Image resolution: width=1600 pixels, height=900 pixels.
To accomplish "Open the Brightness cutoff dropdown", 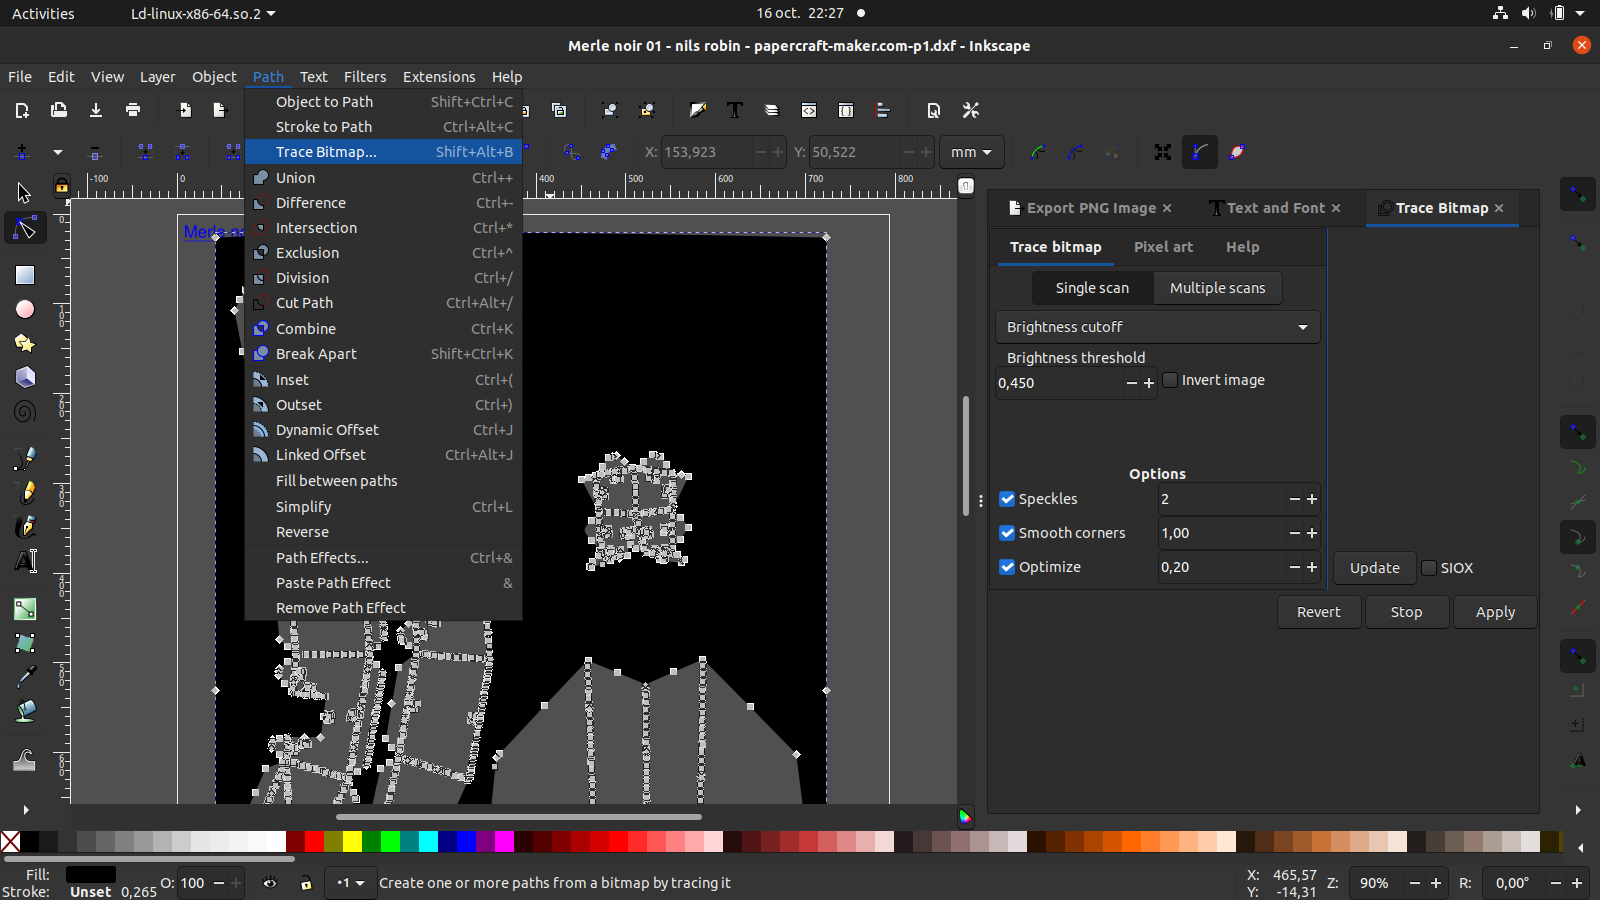I will pyautogui.click(x=1157, y=327).
